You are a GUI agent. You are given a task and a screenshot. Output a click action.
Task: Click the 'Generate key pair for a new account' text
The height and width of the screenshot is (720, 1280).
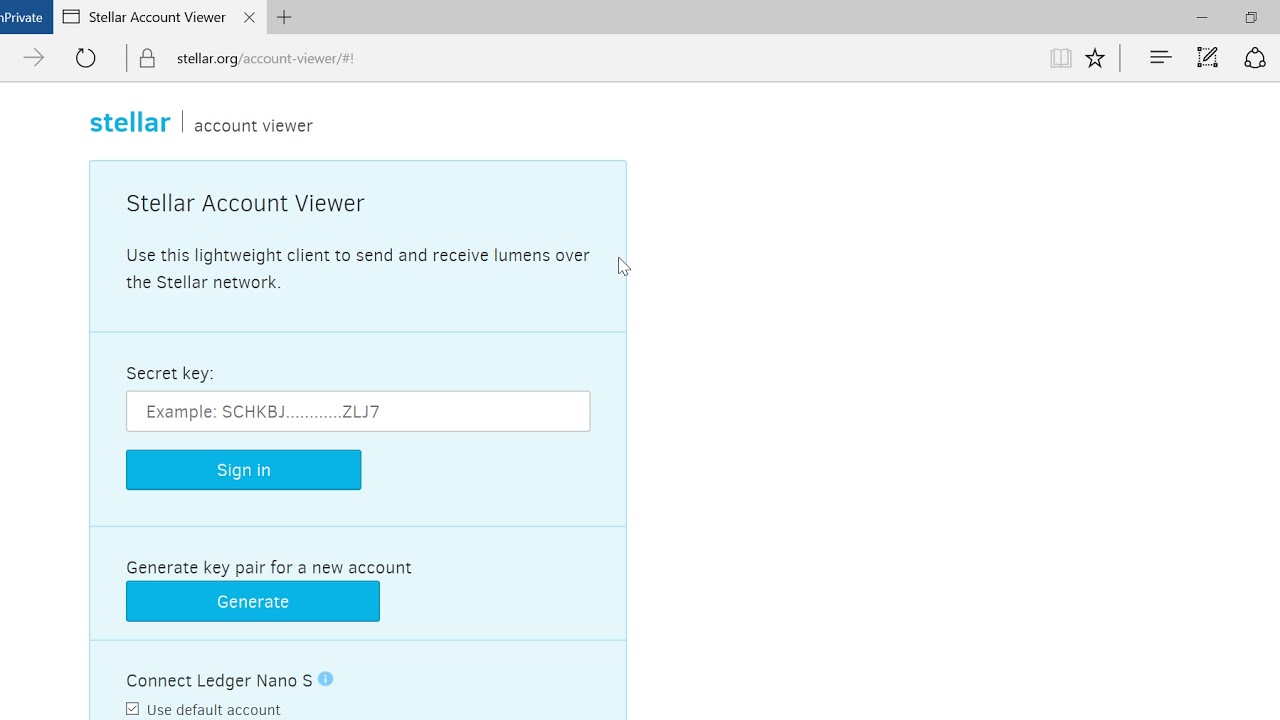[x=269, y=567]
